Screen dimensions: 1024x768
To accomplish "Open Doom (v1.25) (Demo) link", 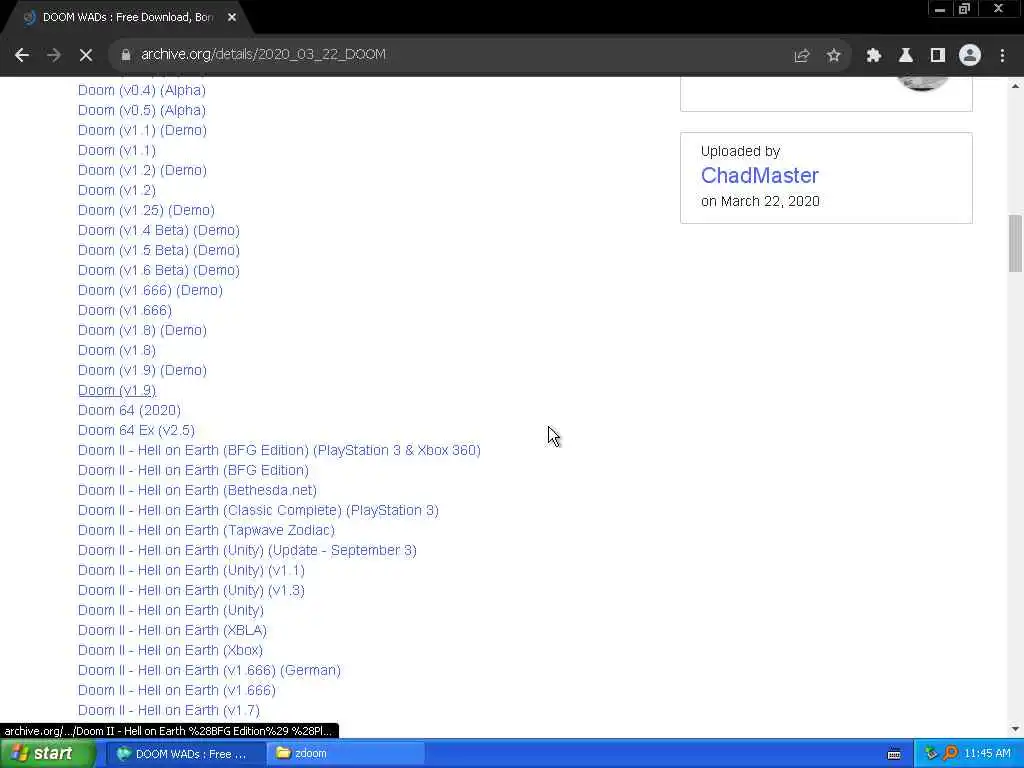I will tap(146, 210).
